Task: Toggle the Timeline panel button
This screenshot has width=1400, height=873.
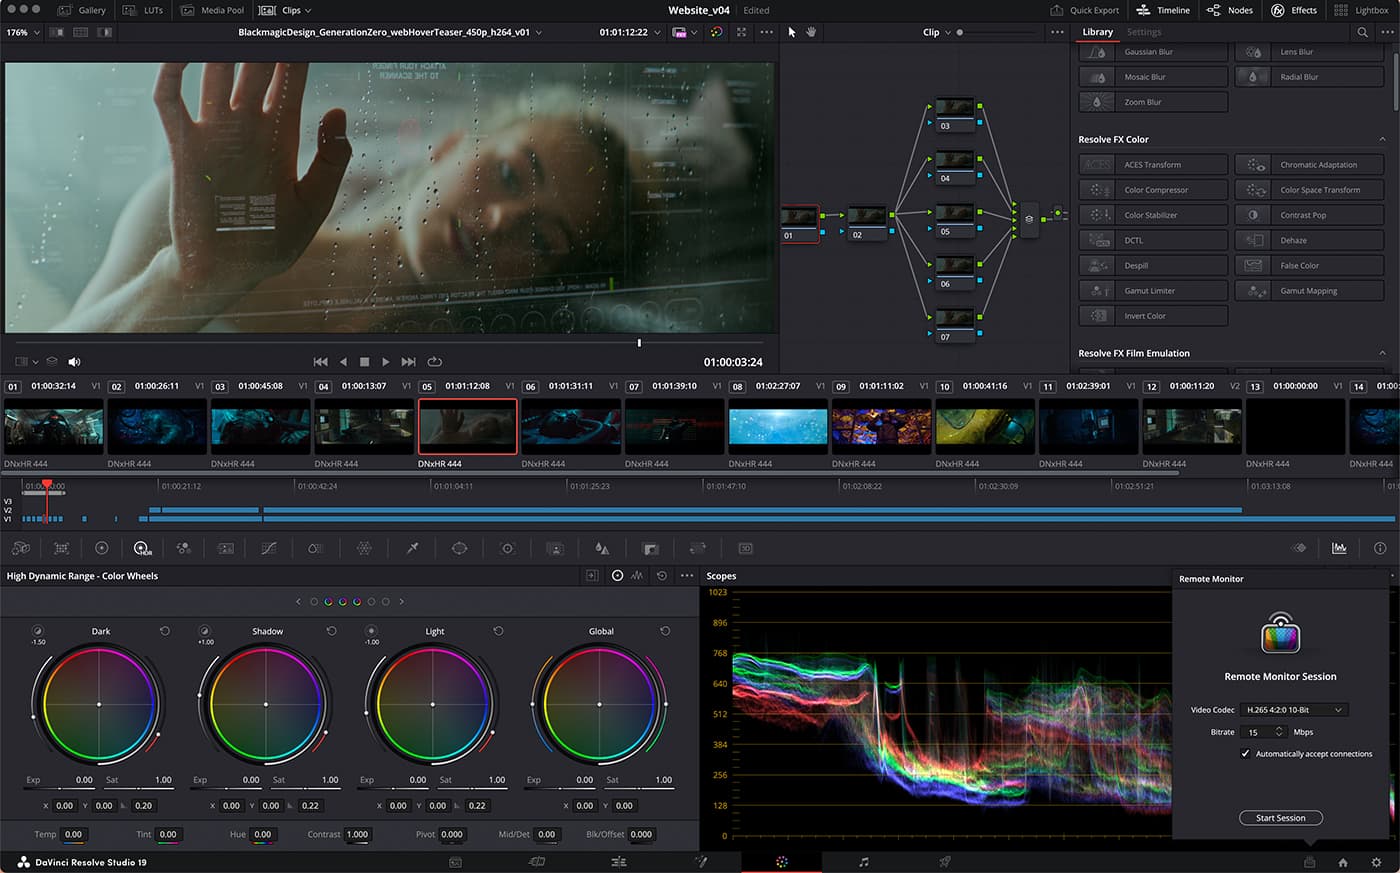Action: pos(1164,10)
